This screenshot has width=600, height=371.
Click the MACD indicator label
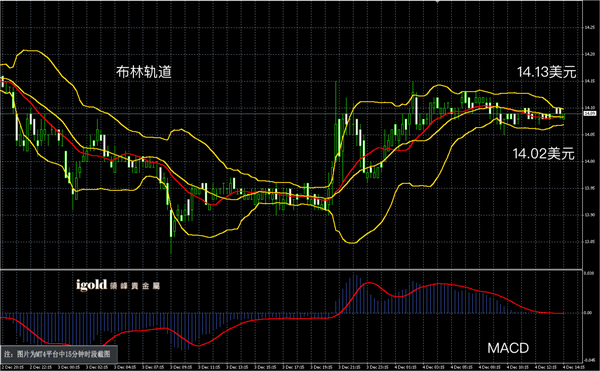pos(508,348)
